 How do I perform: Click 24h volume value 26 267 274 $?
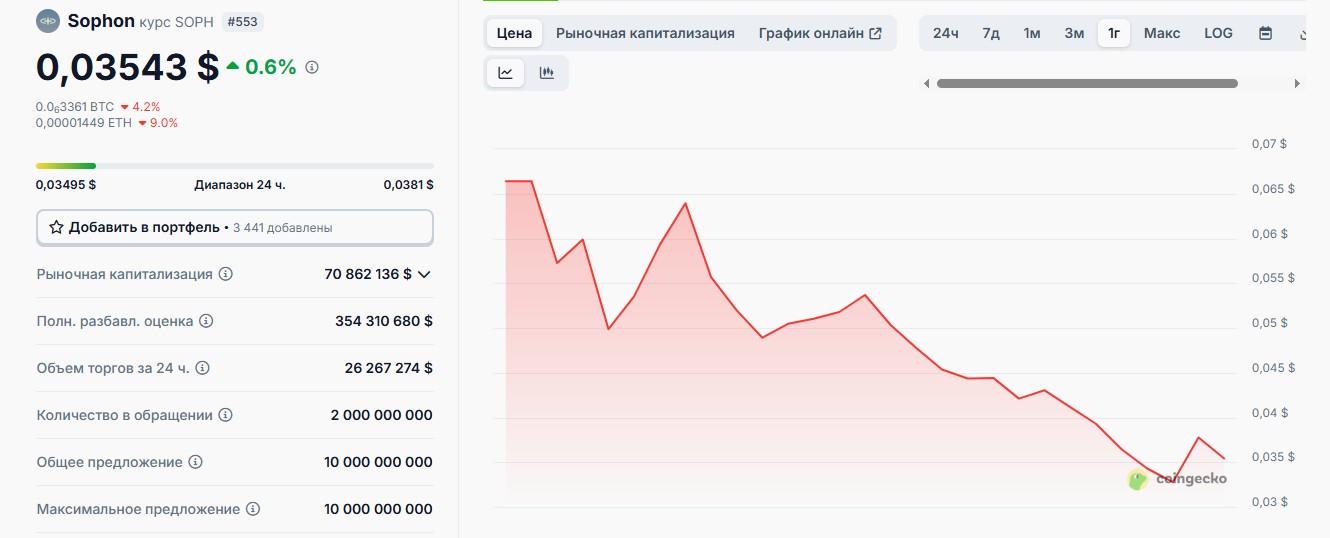coord(389,368)
